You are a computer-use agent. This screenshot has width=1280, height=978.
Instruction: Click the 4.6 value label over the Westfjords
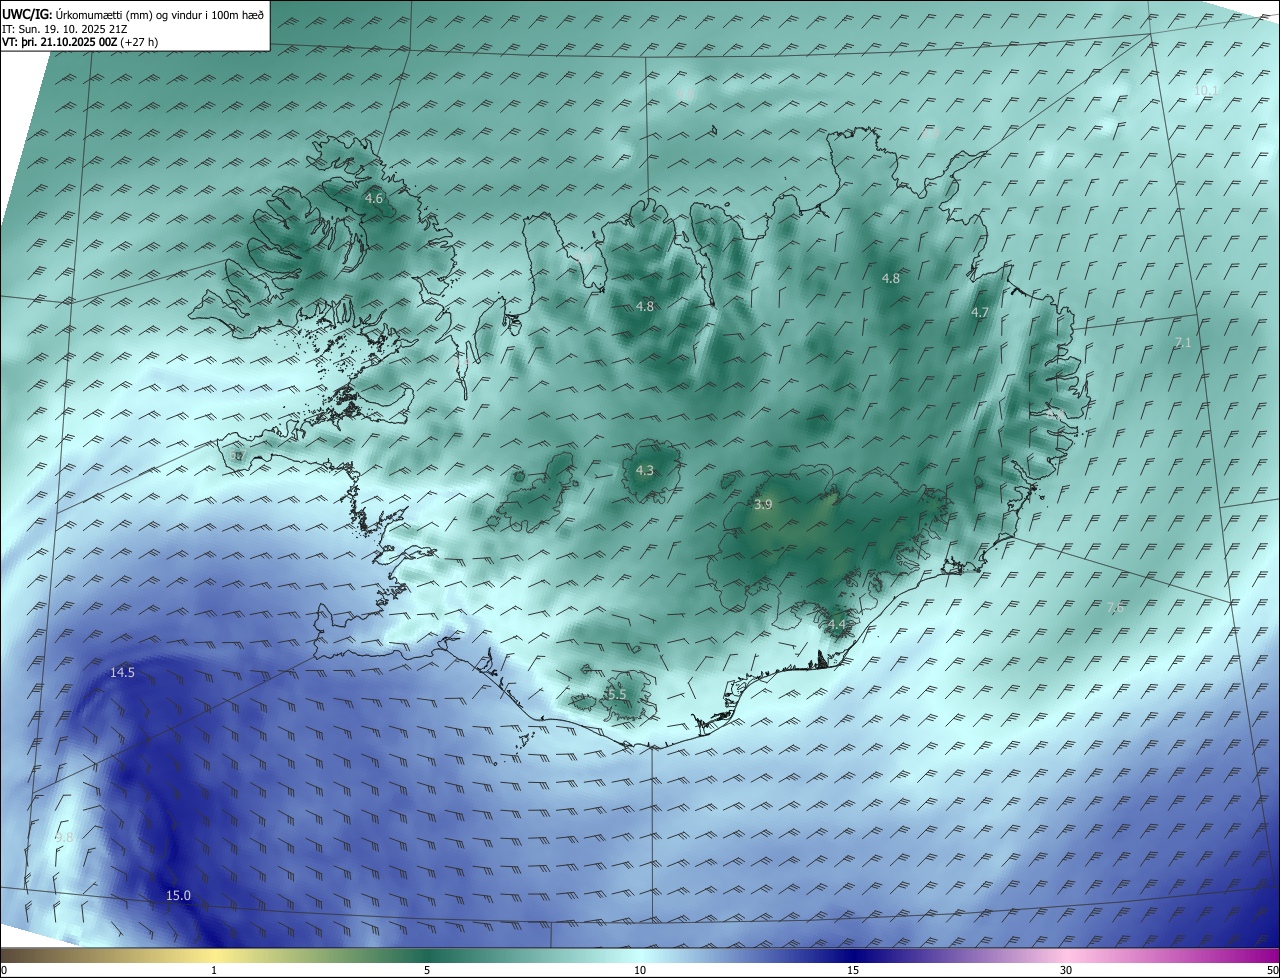(x=373, y=199)
